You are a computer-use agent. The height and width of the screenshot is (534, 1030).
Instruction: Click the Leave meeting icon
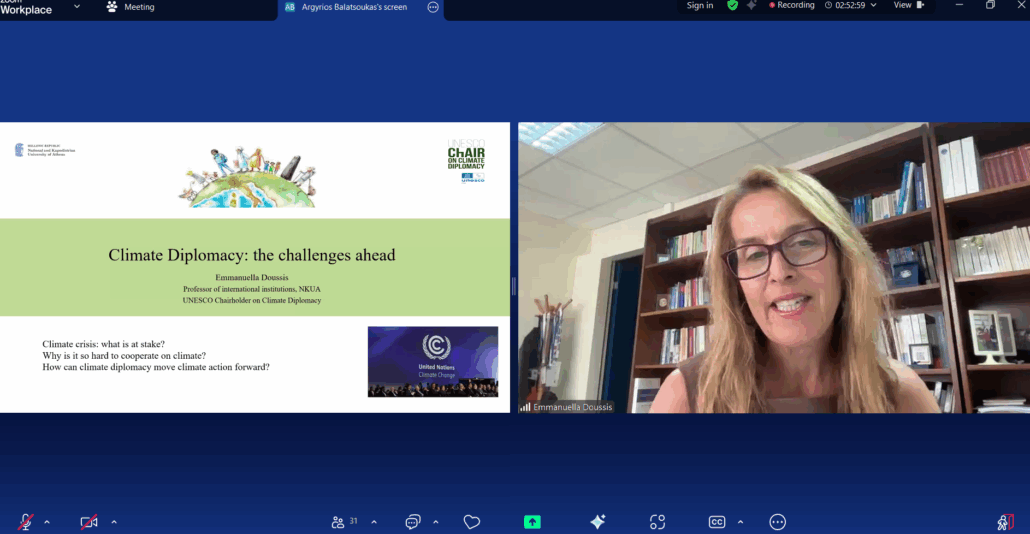(1005, 521)
